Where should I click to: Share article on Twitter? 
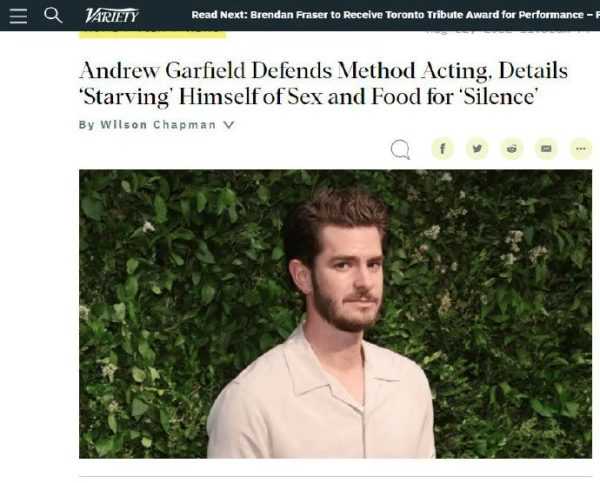477,148
